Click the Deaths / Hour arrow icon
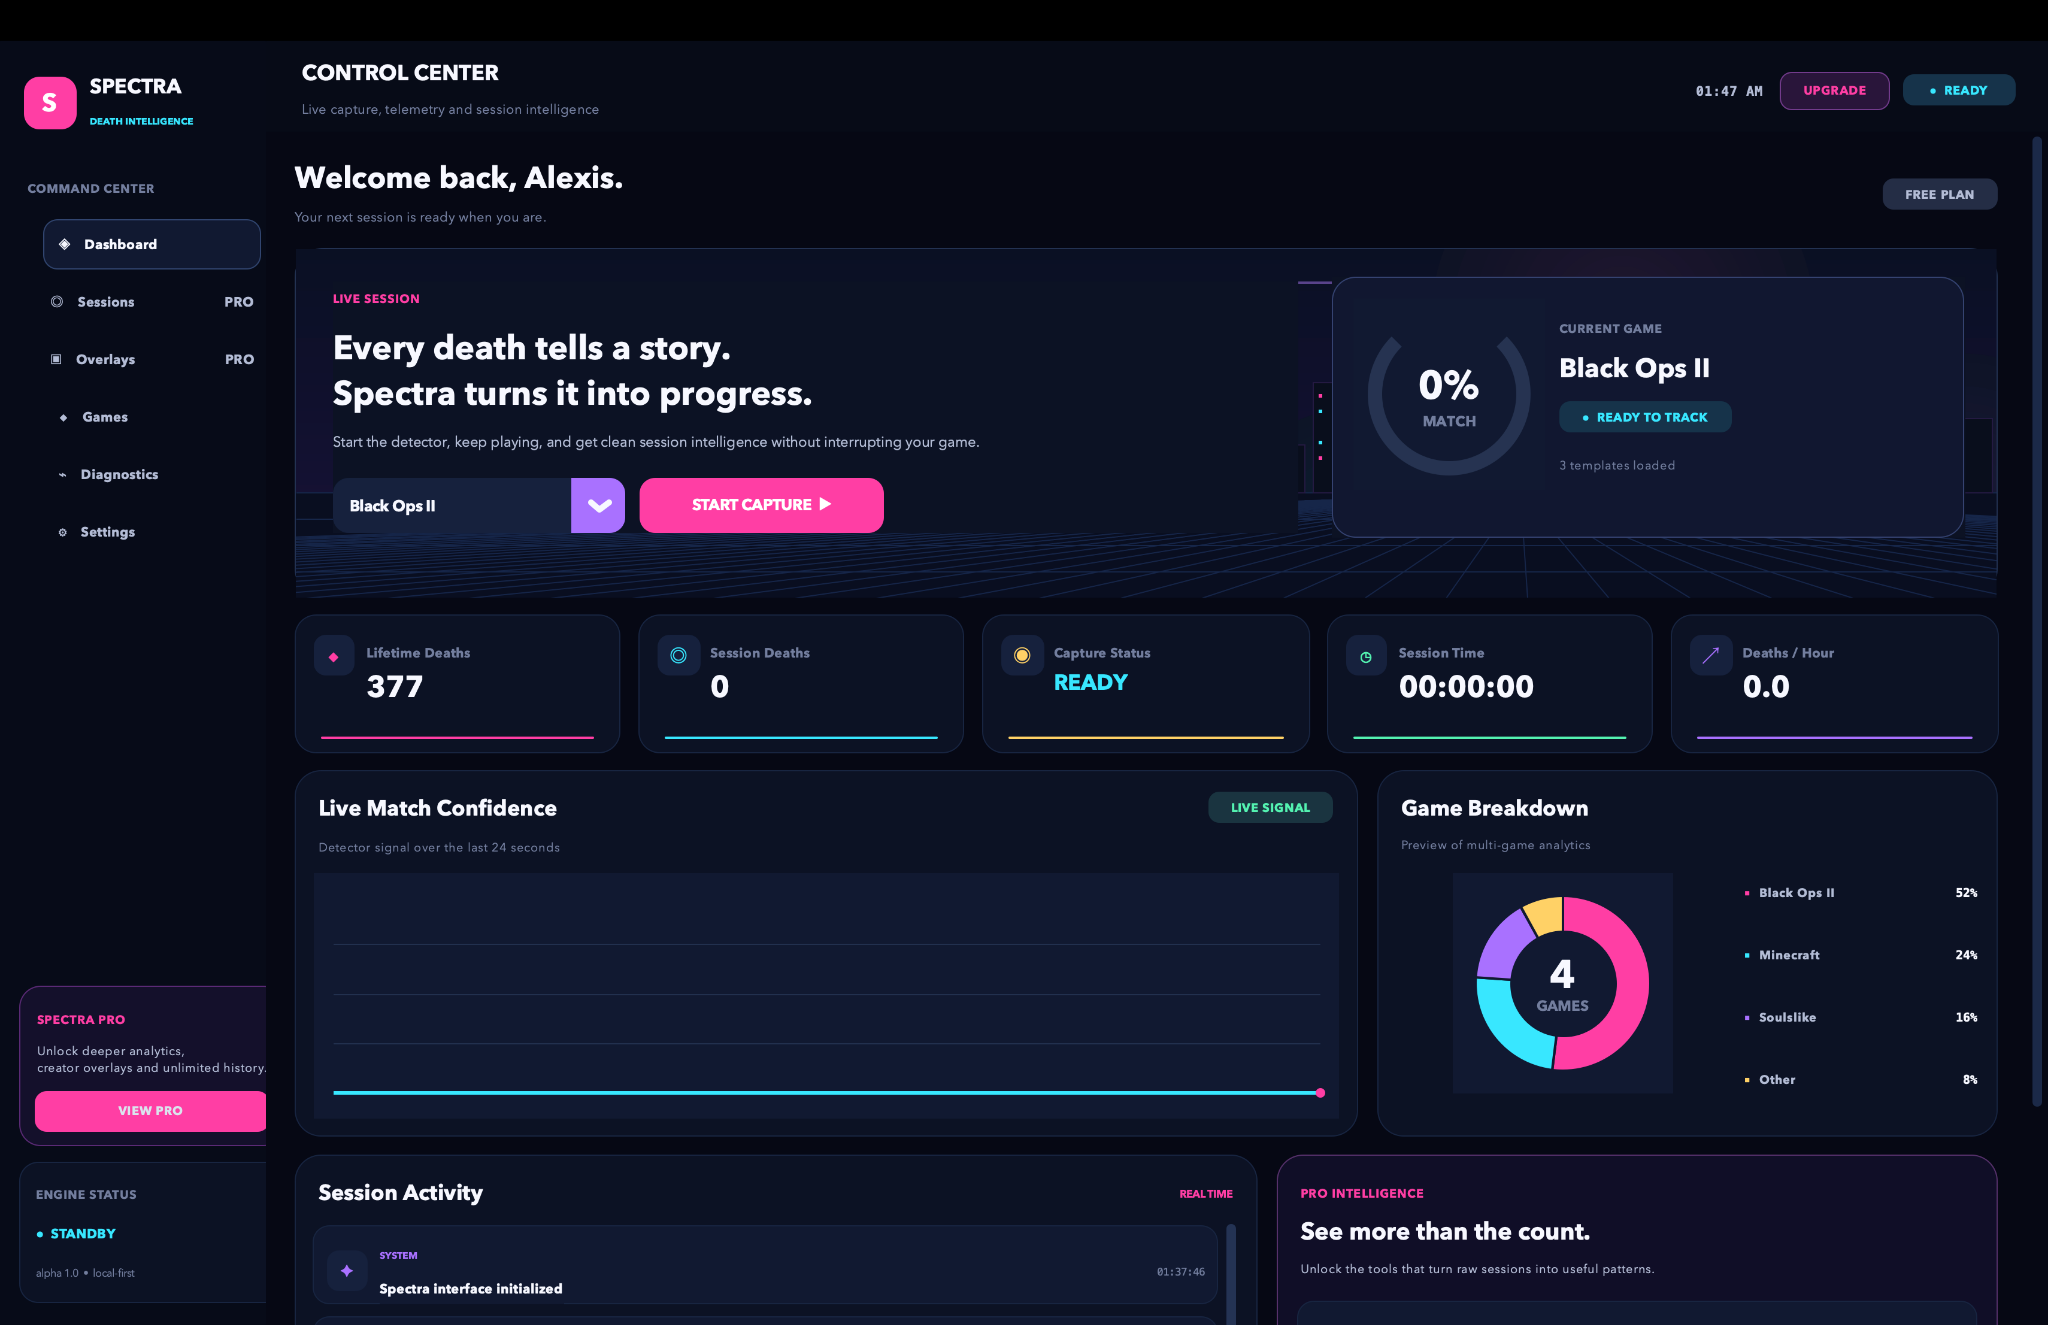The height and width of the screenshot is (1325, 2048). [1711, 656]
